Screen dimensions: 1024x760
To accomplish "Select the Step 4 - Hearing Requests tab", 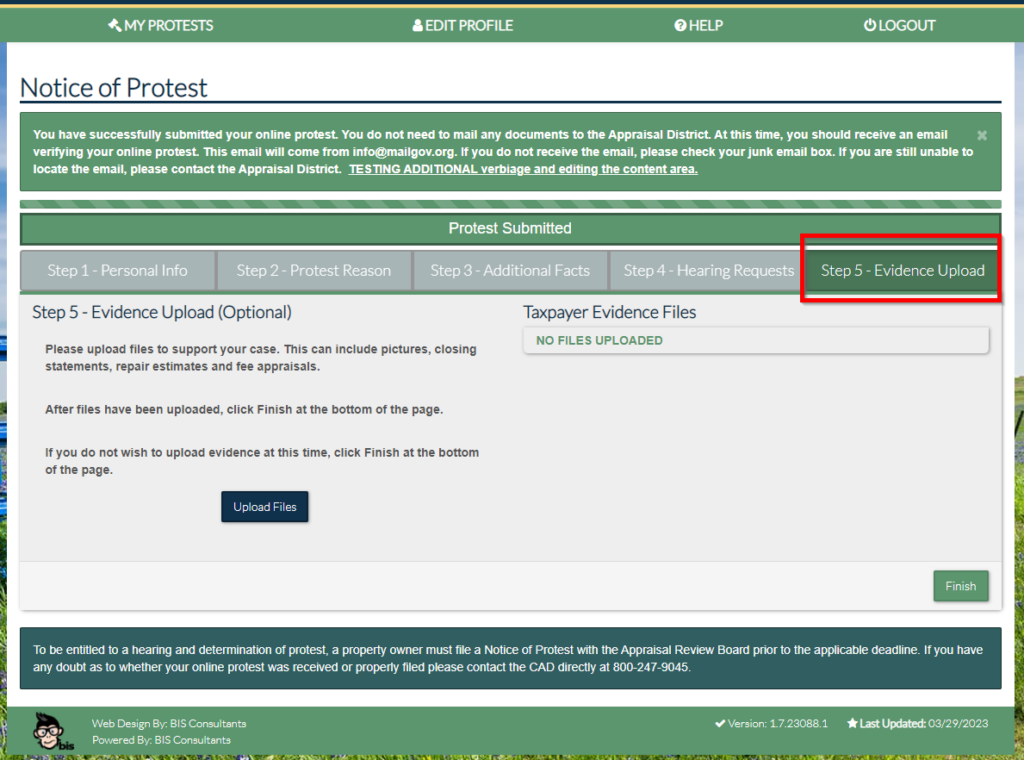I will coord(708,270).
